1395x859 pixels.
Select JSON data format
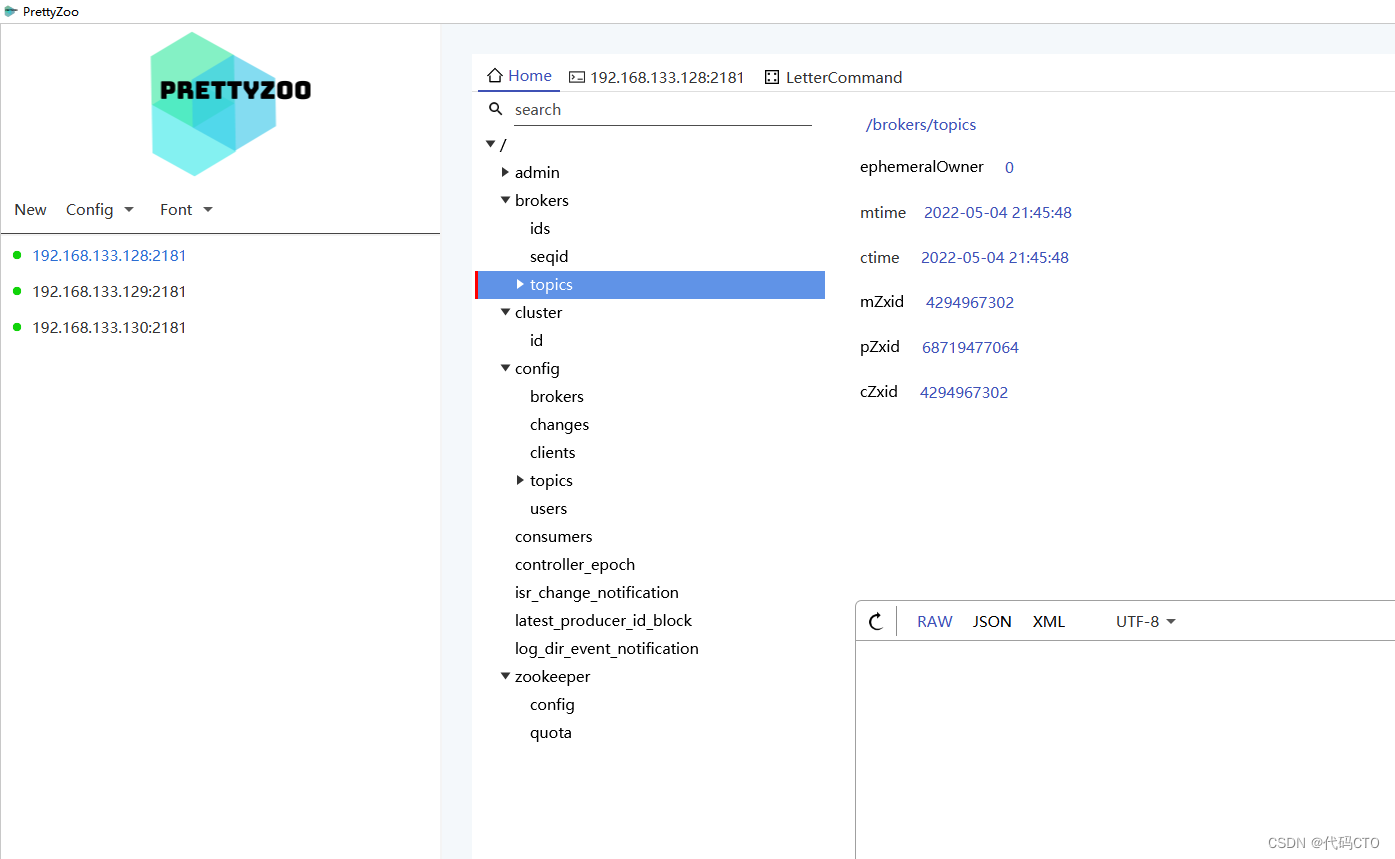pyautogui.click(x=992, y=621)
